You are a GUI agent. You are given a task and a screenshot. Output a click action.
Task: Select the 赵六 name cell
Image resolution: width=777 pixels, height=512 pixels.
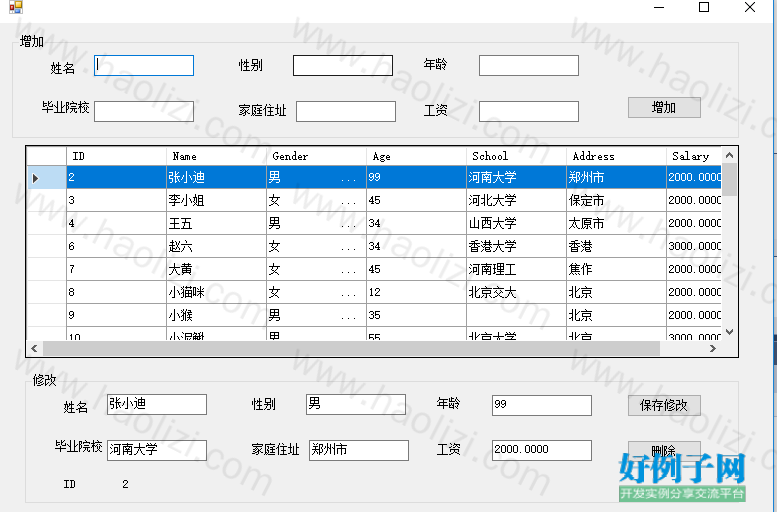coord(217,246)
